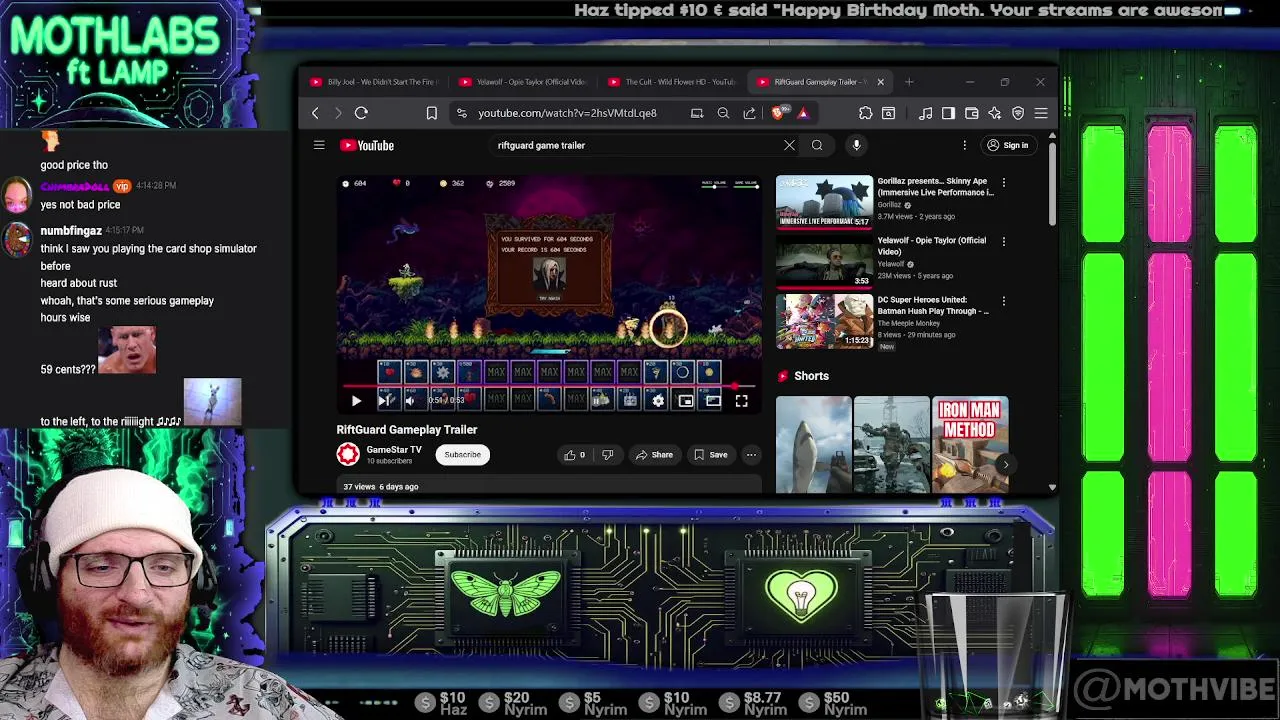The height and width of the screenshot is (720, 1280).
Task: Bookmark this page in browser
Action: point(432,113)
